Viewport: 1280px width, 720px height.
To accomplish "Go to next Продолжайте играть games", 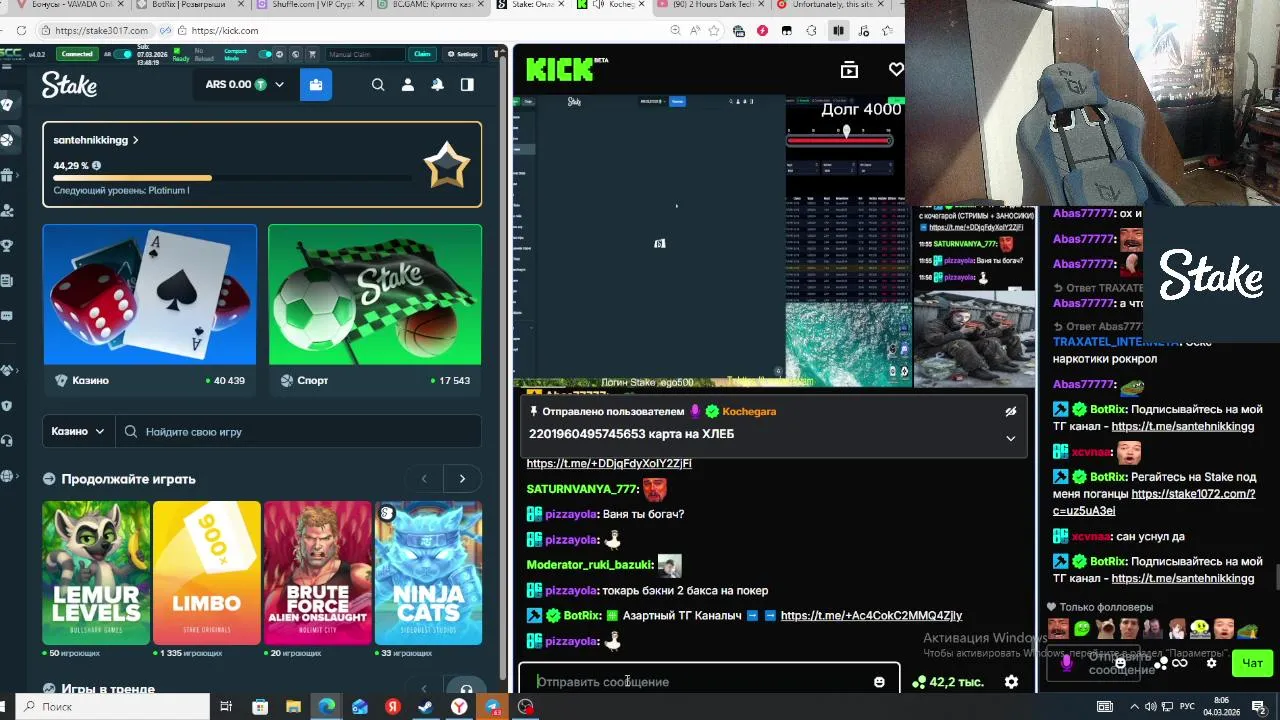I will [462, 479].
